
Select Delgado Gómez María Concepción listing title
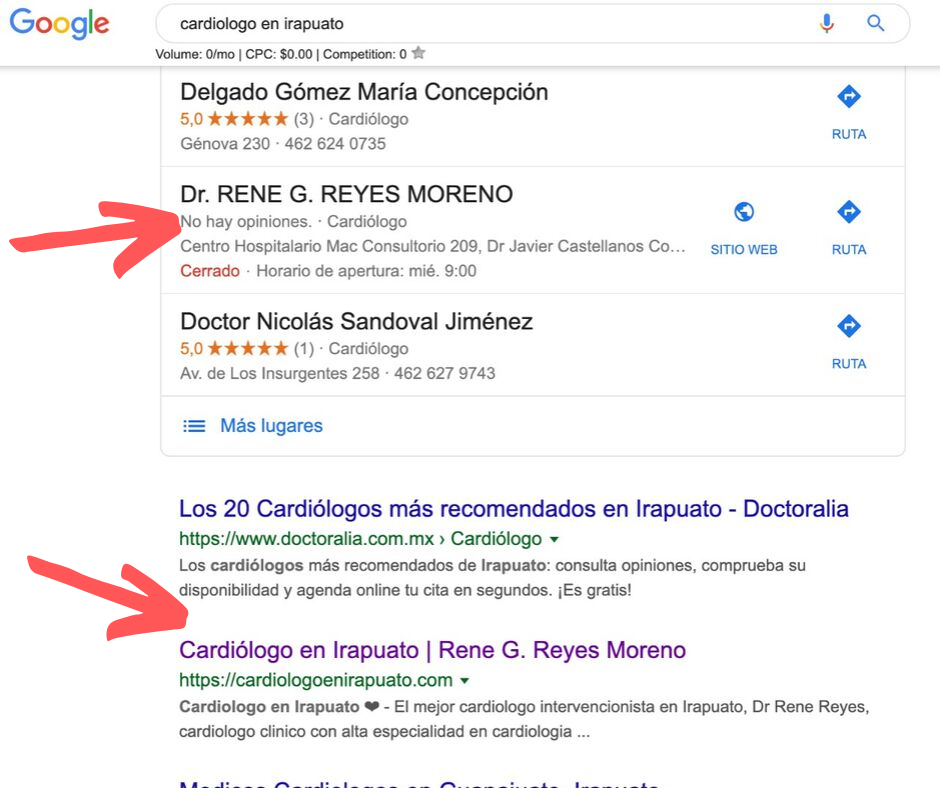pos(364,92)
